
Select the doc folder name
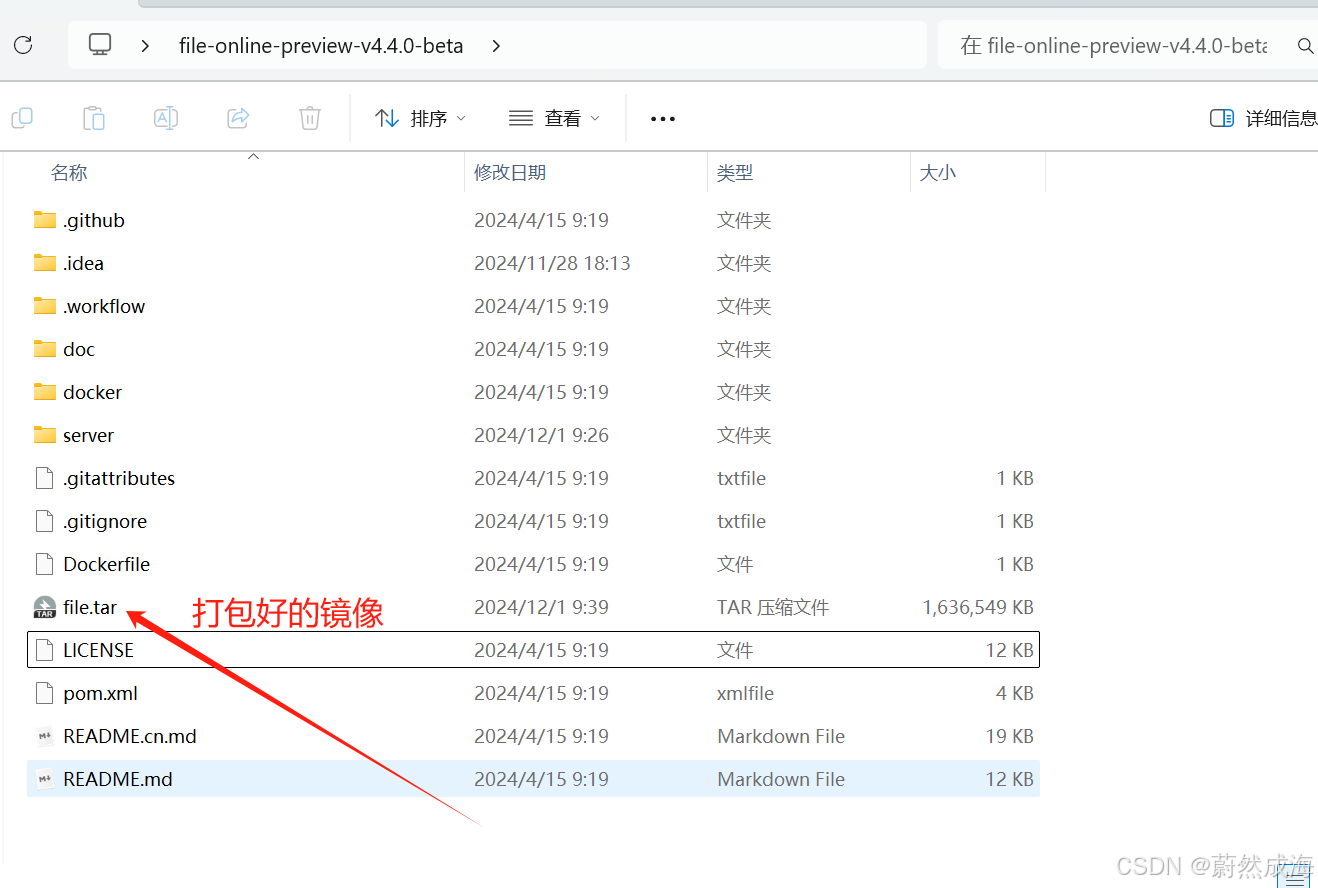point(79,349)
